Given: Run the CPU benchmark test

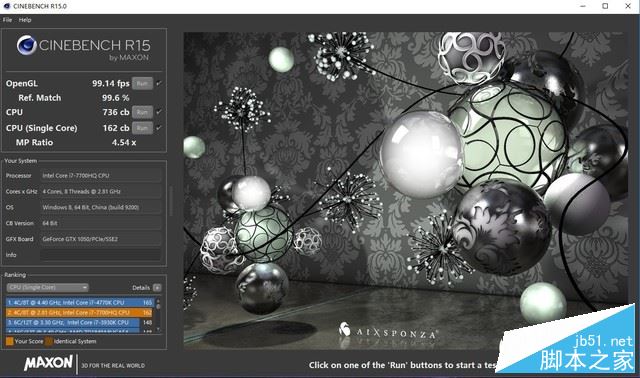Looking at the screenshot, I should coord(142,112).
